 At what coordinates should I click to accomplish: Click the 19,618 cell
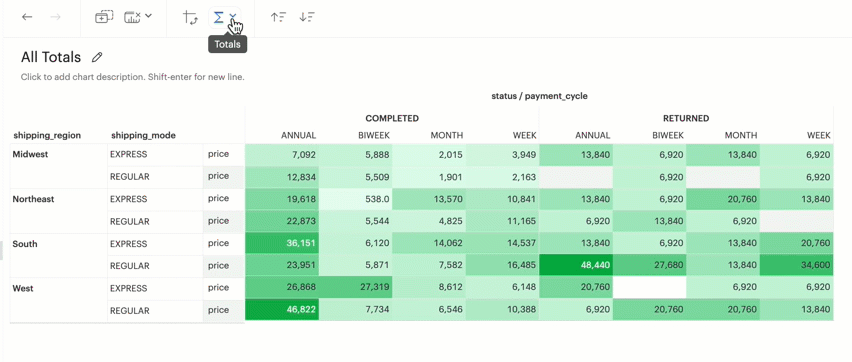[282, 199]
